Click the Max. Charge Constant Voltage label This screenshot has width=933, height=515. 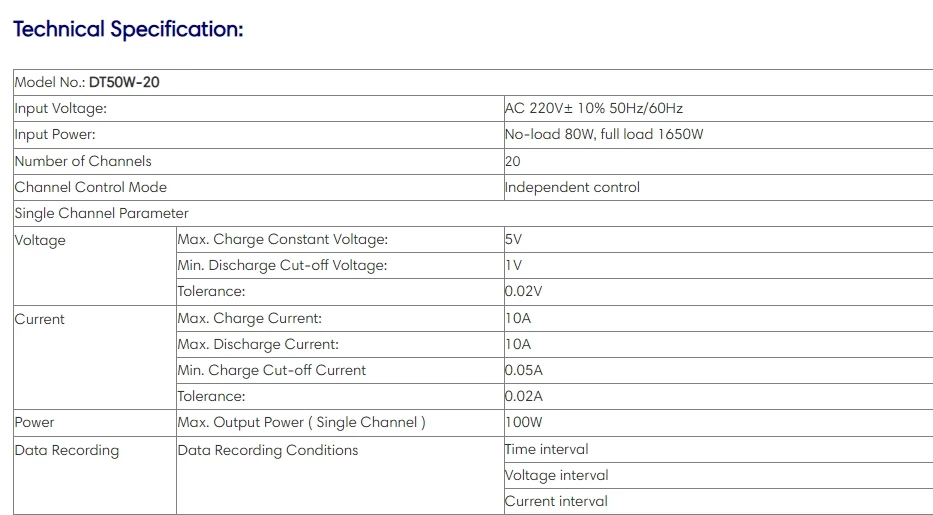pyautogui.click(x=283, y=240)
